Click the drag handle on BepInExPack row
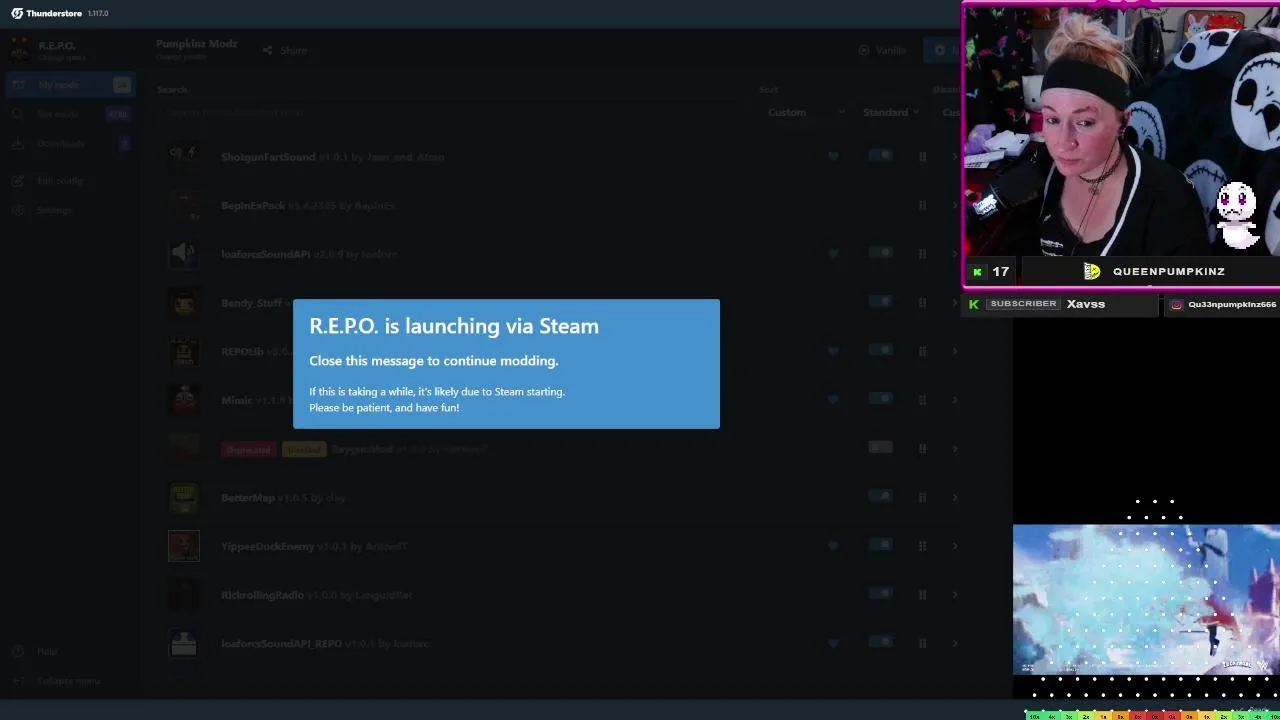The height and width of the screenshot is (720, 1280). pyautogui.click(x=922, y=205)
